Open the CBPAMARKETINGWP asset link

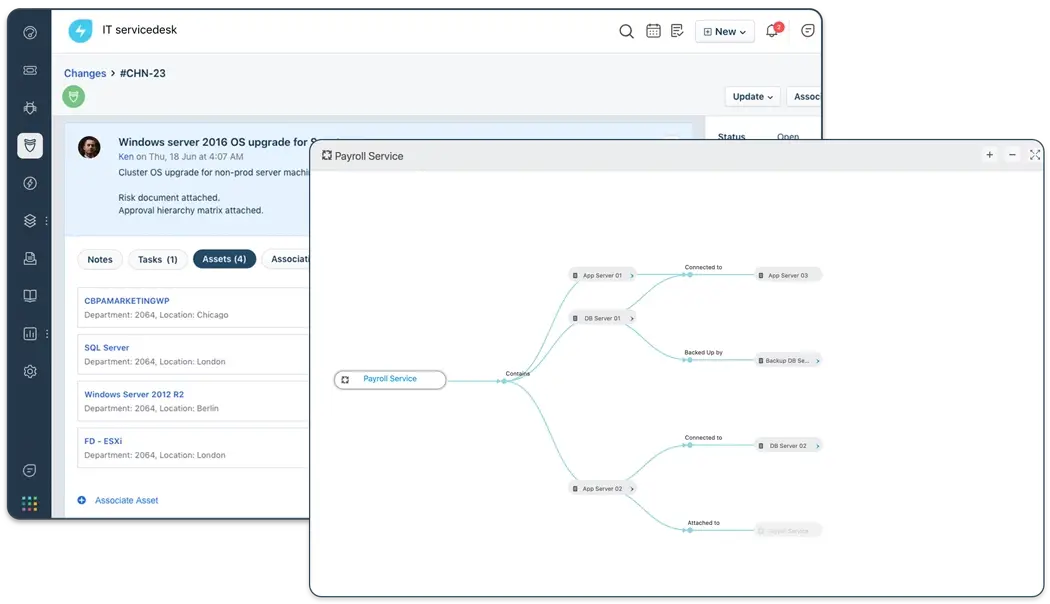[x=127, y=301]
